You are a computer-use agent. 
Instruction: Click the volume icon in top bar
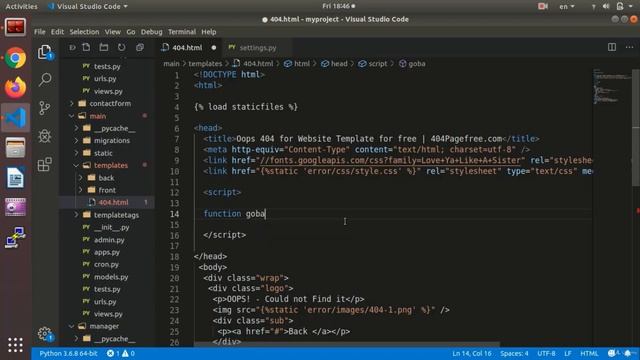click(606, 7)
